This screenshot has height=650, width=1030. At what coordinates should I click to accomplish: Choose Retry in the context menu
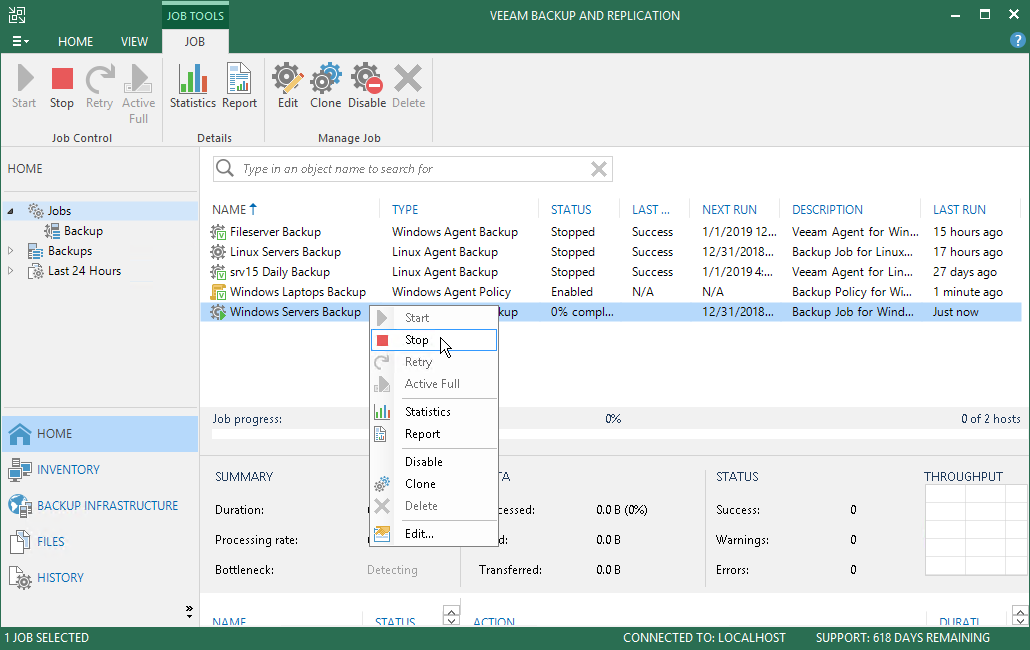click(434, 362)
